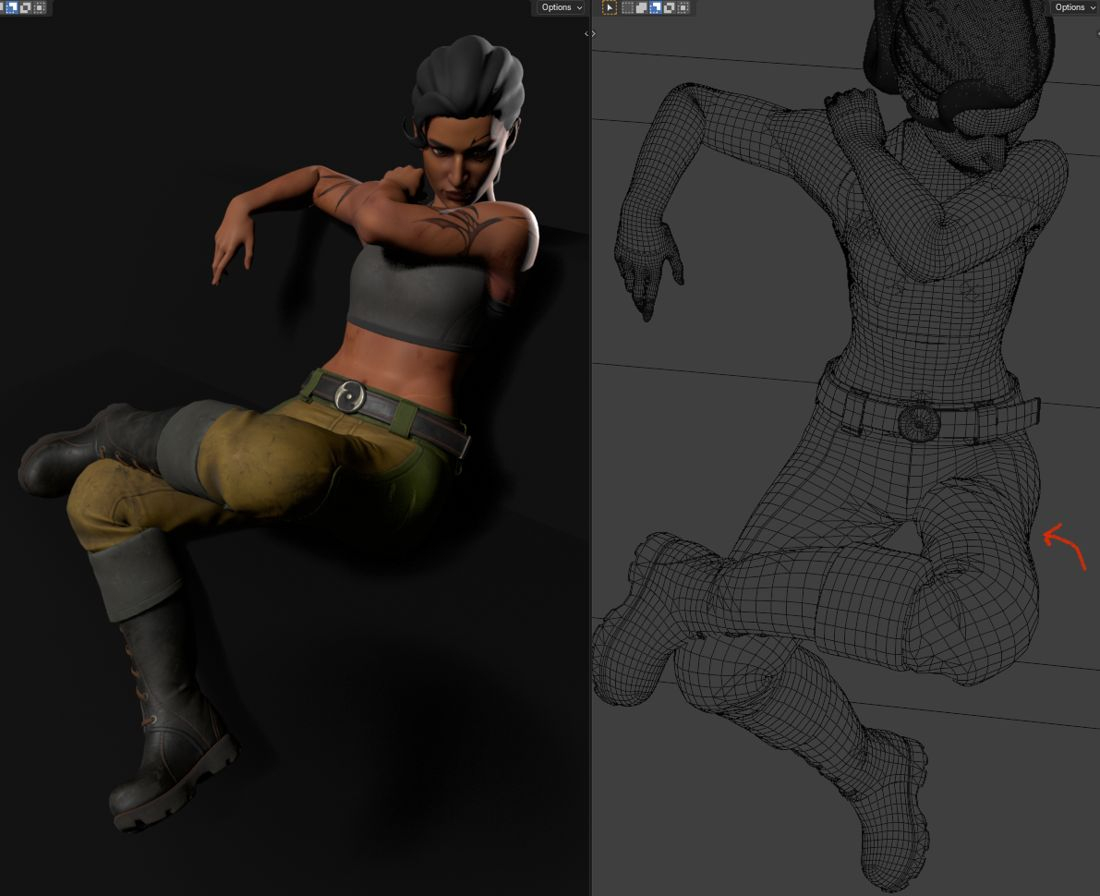Click active blue Subtract mode icon in the left viewport
Screen dimensions: 1100x896
tap(12, 8)
